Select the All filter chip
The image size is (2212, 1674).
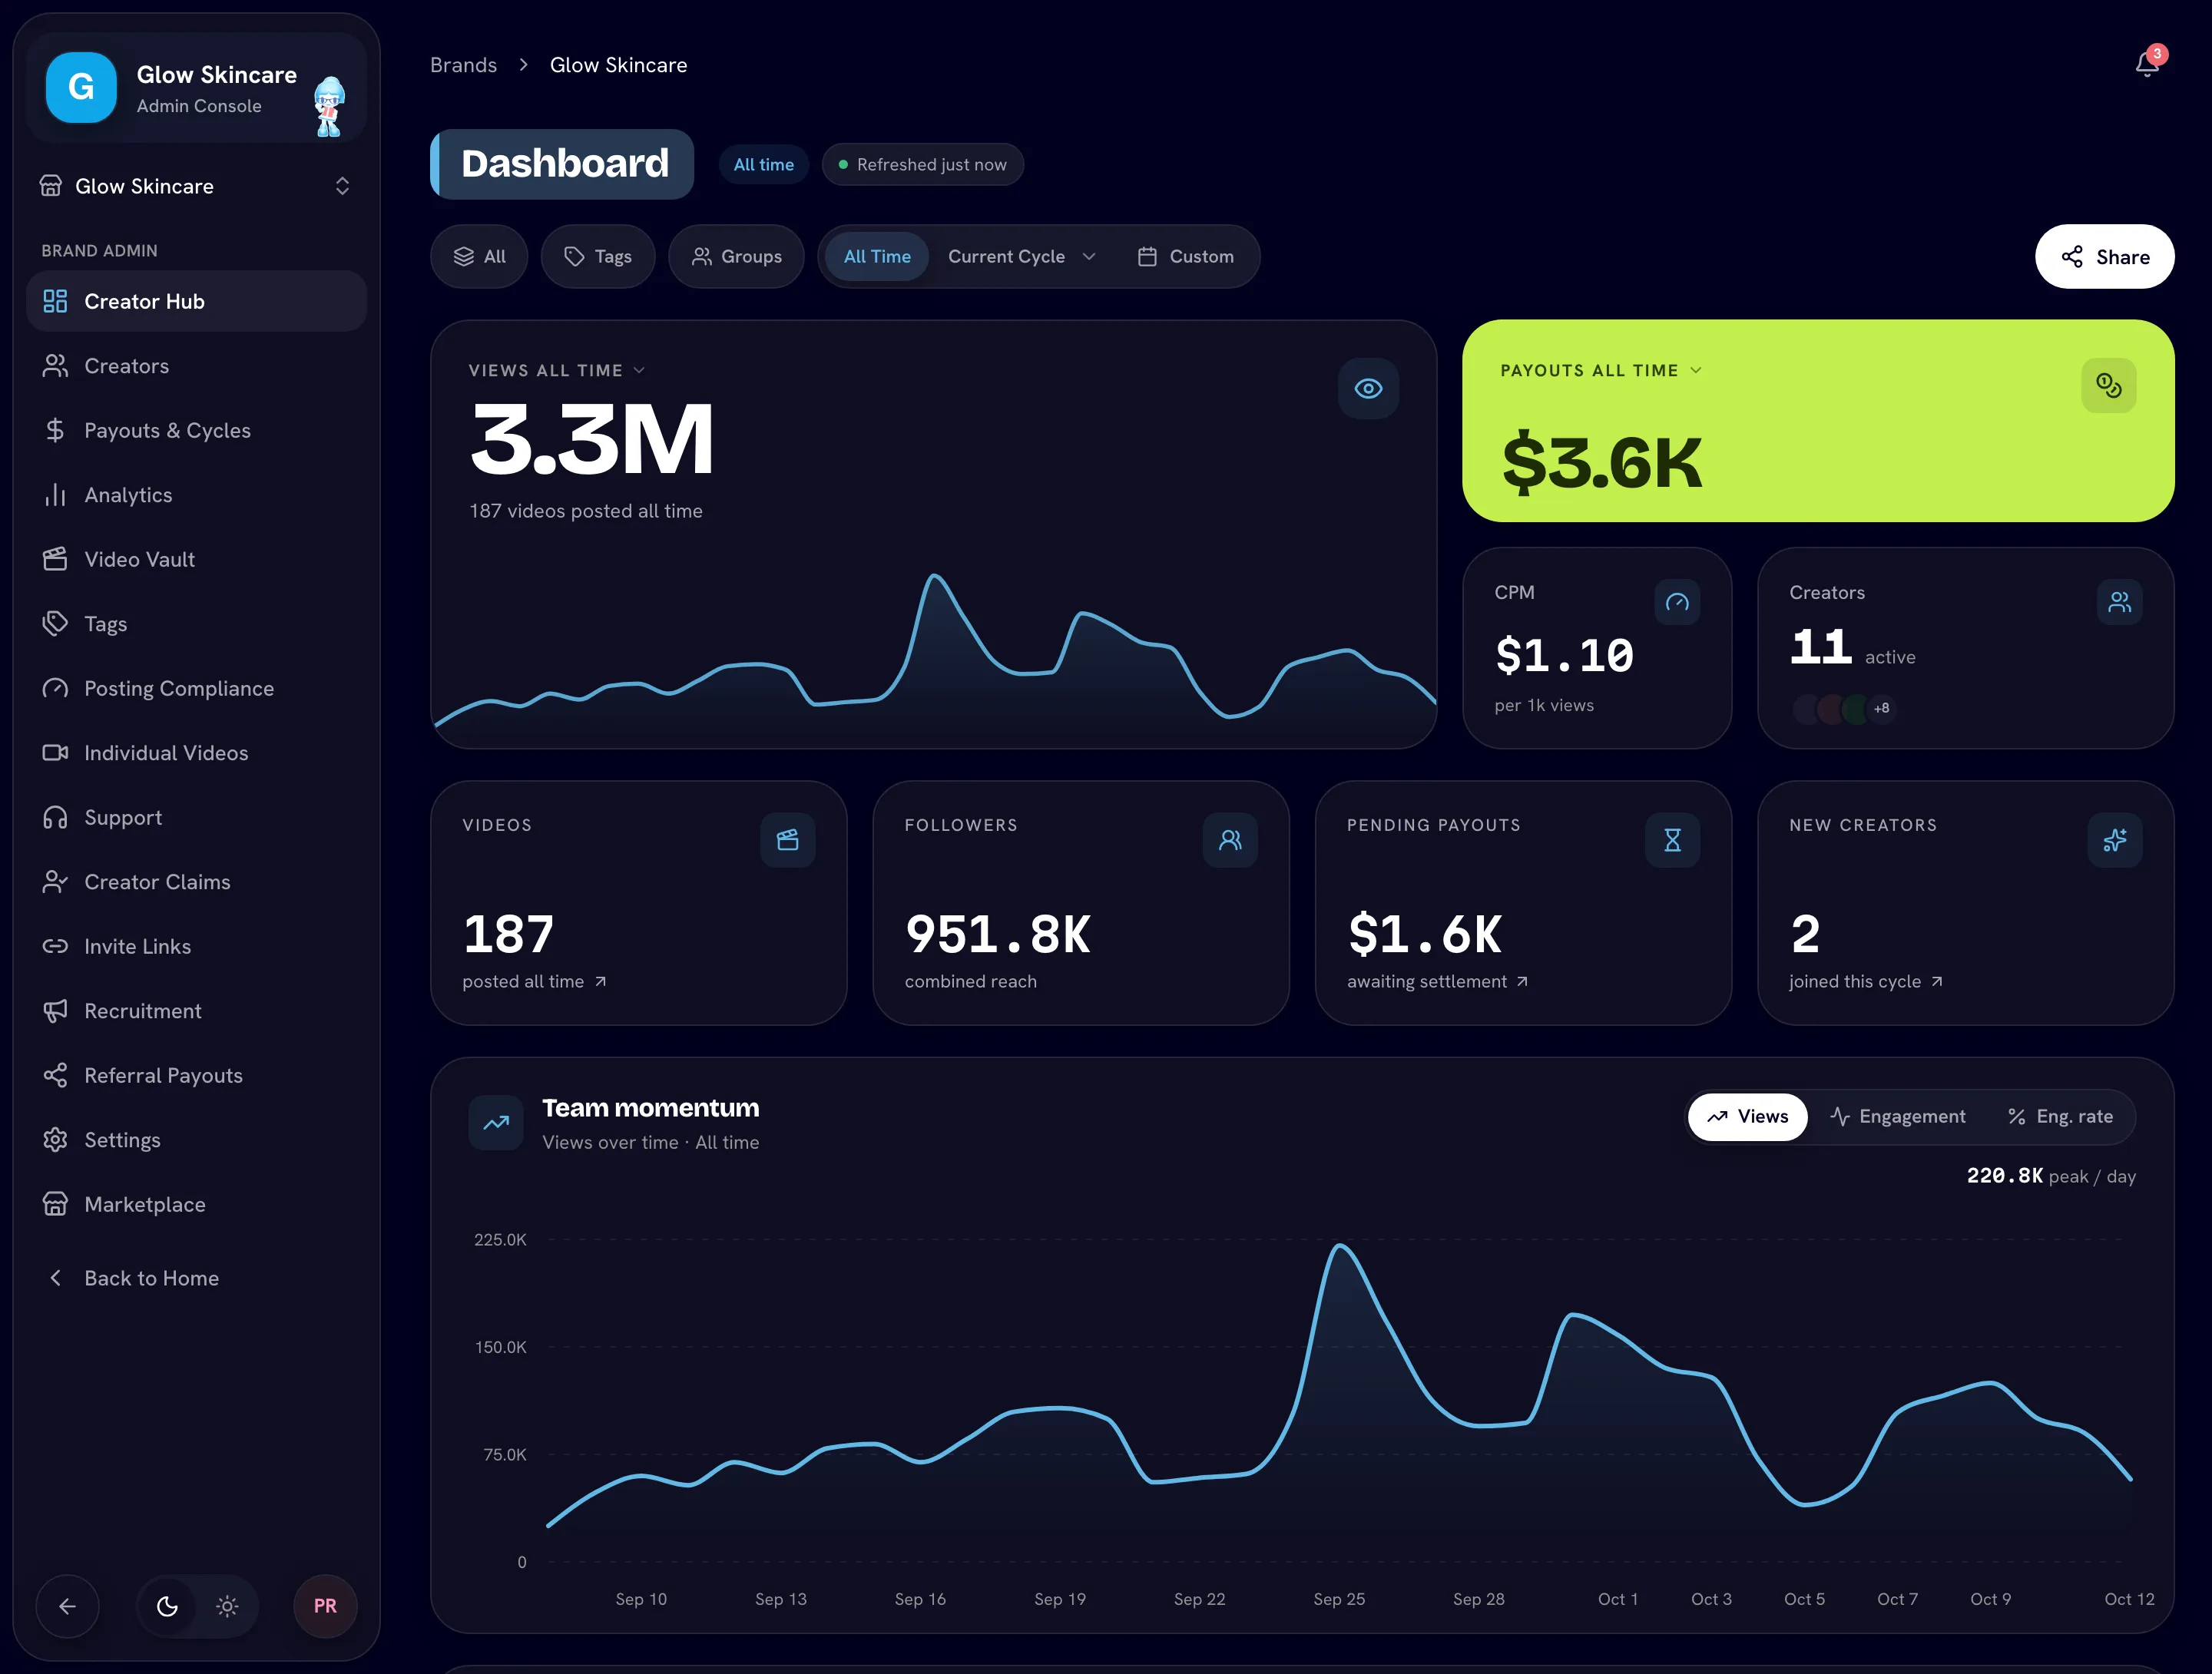479,257
